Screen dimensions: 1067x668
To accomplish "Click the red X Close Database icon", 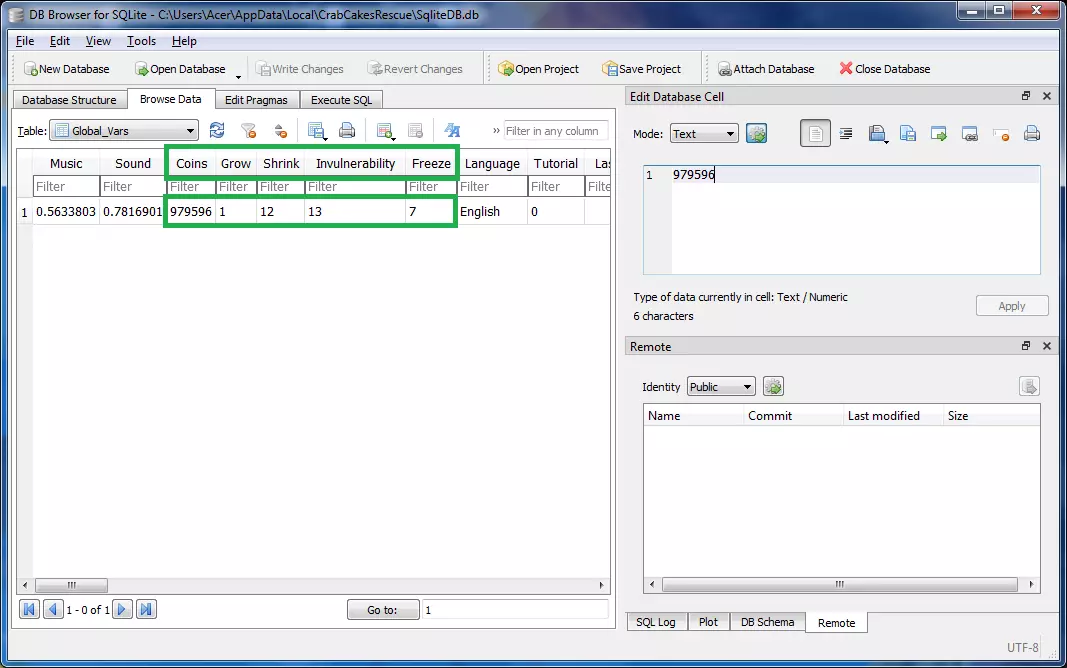I will 846,68.
